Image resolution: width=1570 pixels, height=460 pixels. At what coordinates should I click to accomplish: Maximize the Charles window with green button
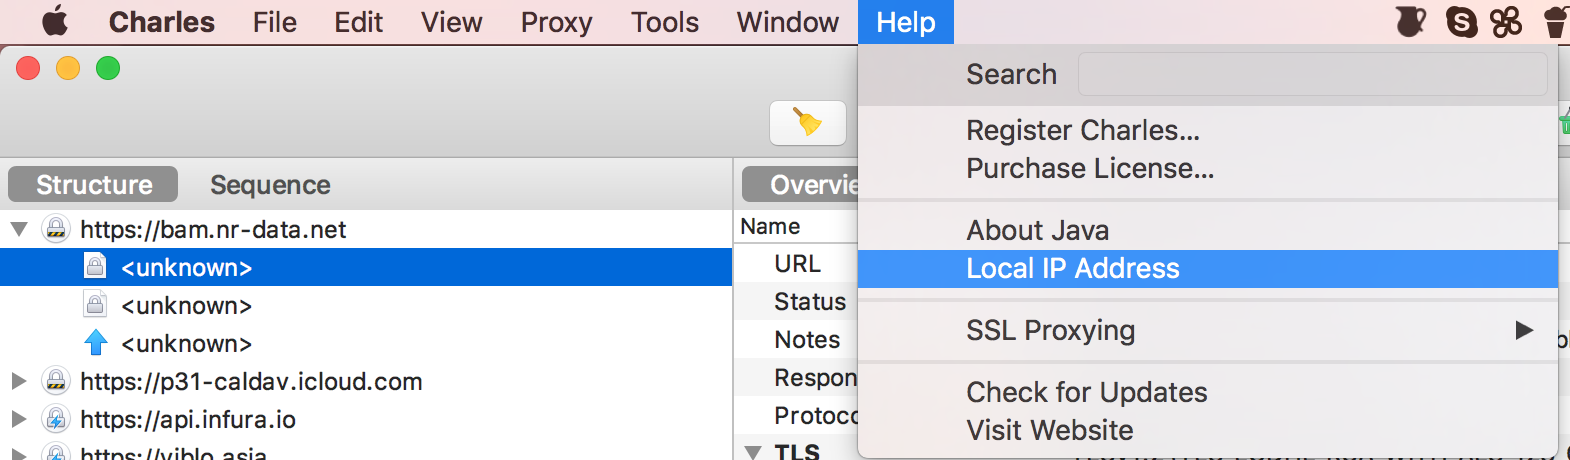click(x=108, y=68)
